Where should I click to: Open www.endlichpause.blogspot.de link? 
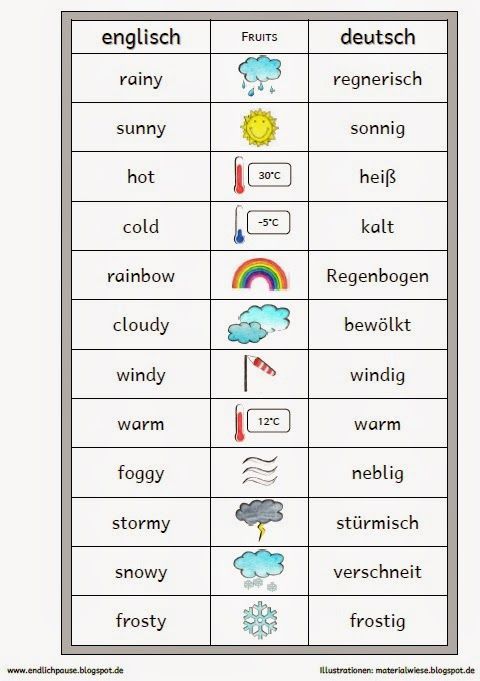(x=63, y=671)
